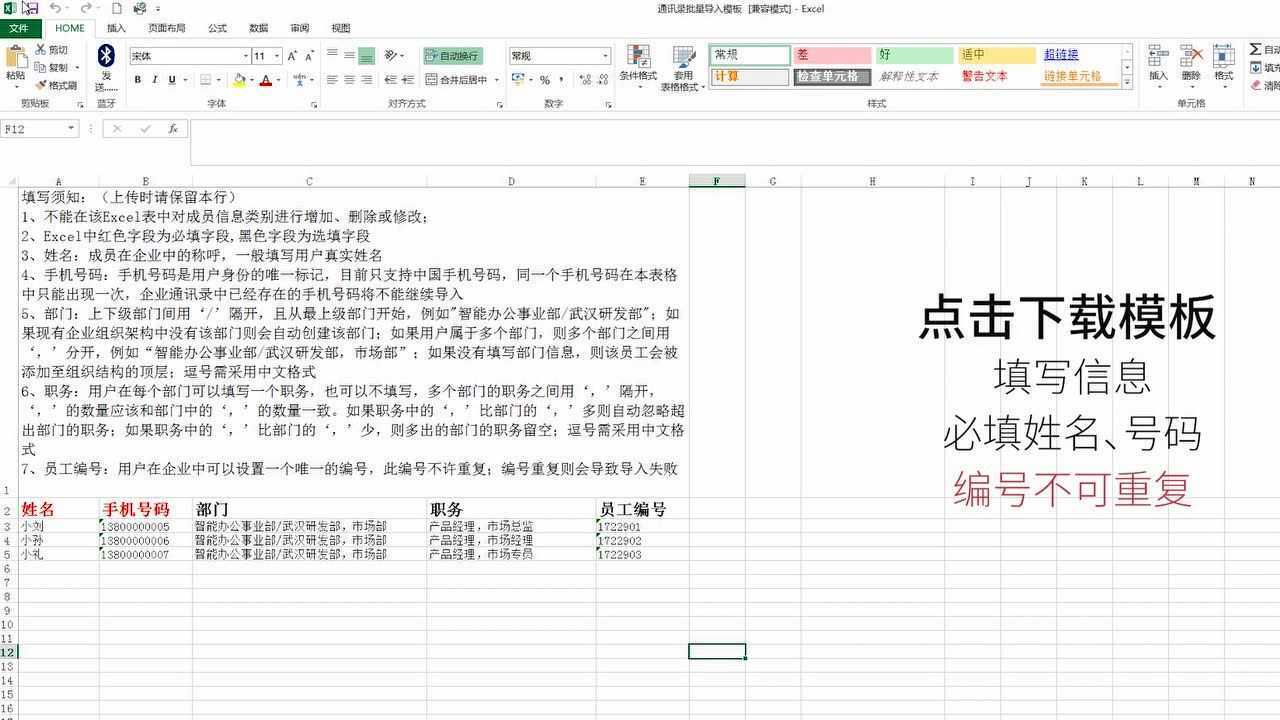The height and width of the screenshot is (720, 1280).
Task: Toggle underline formatting
Action: click(170, 79)
